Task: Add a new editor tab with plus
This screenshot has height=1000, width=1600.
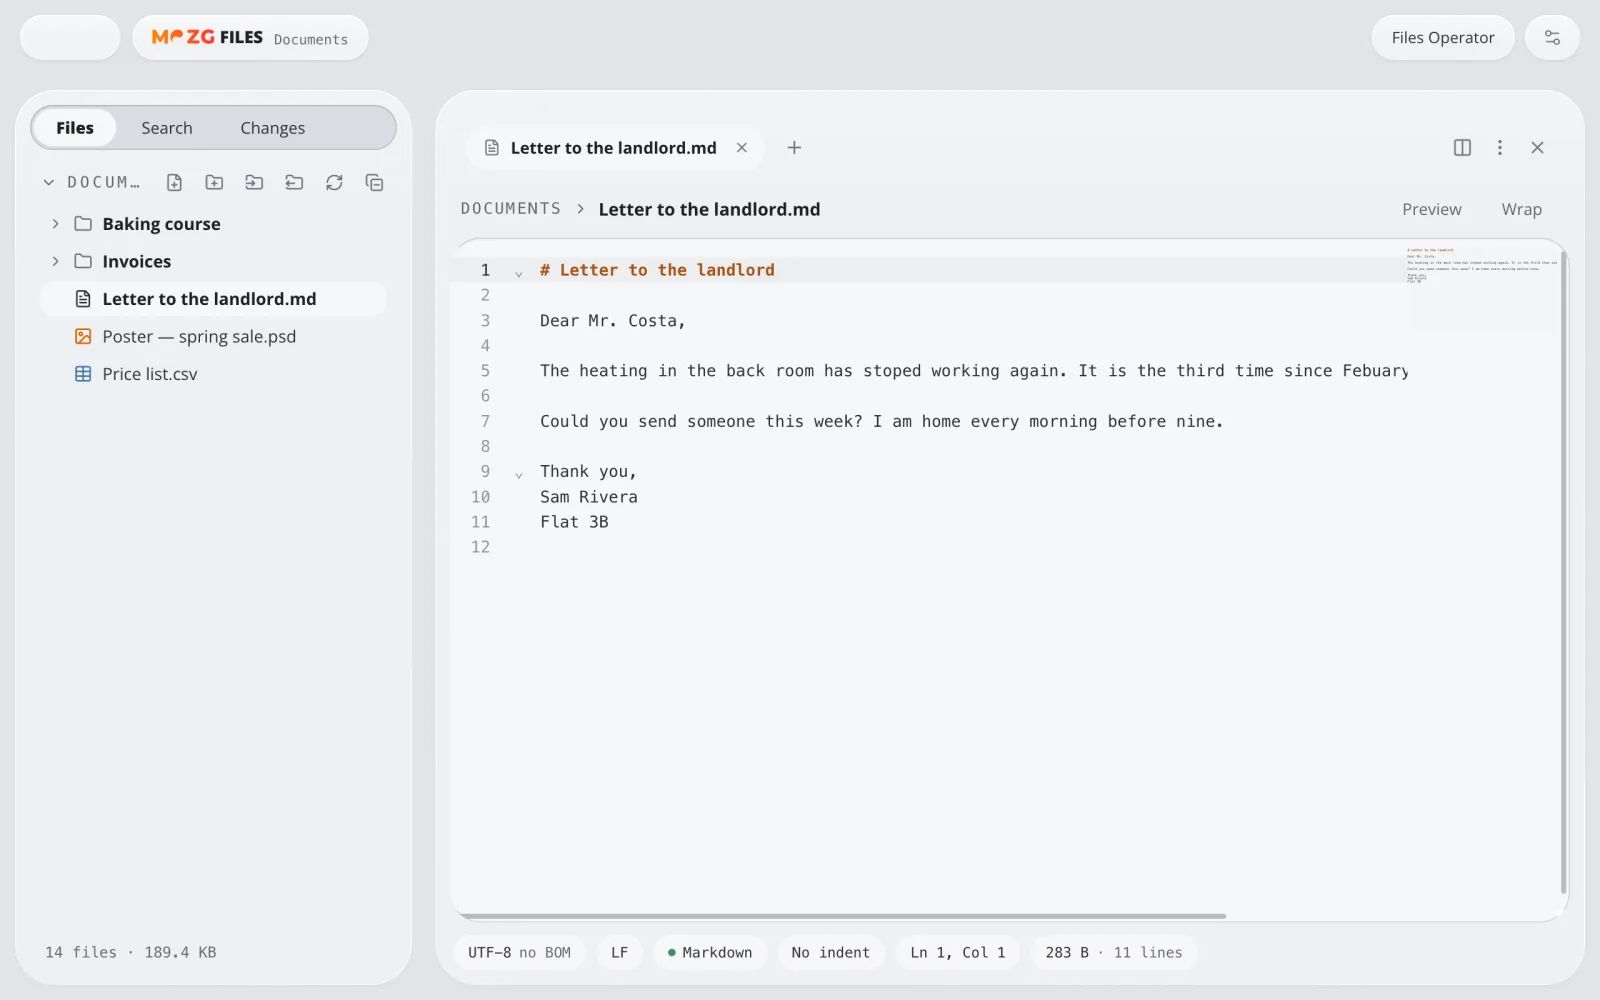Action: [794, 147]
